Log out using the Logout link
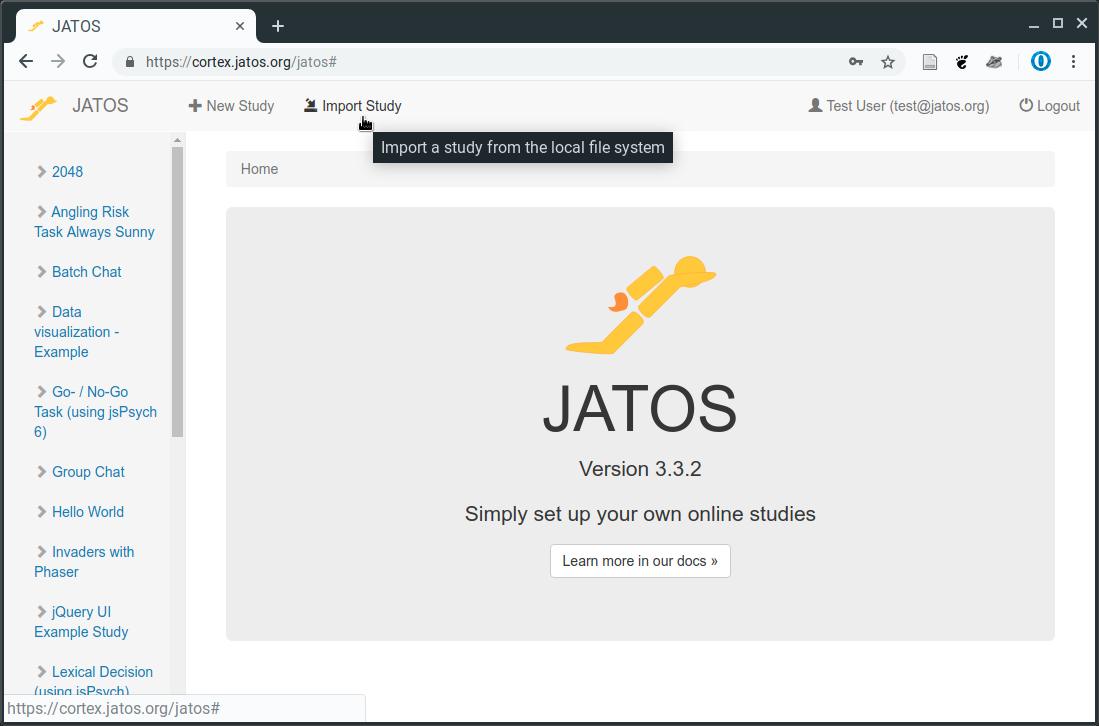Image resolution: width=1099 pixels, height=726 pixels. 1049,106
